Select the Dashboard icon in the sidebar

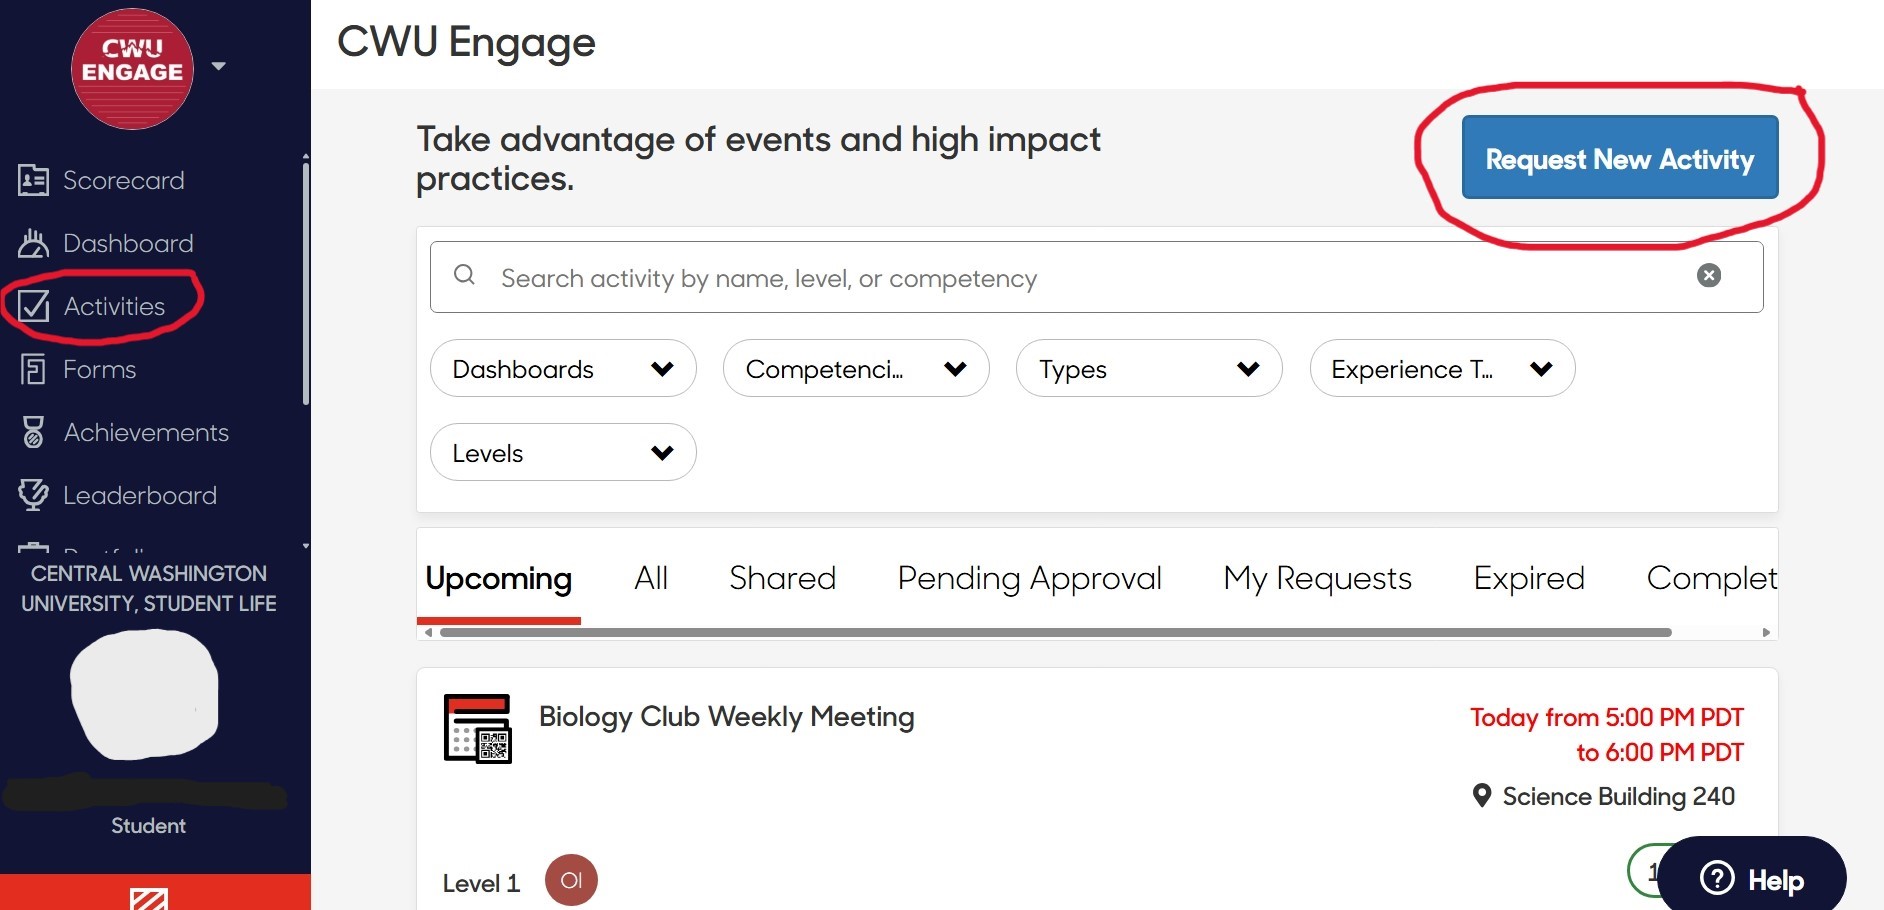click(33, 242)
